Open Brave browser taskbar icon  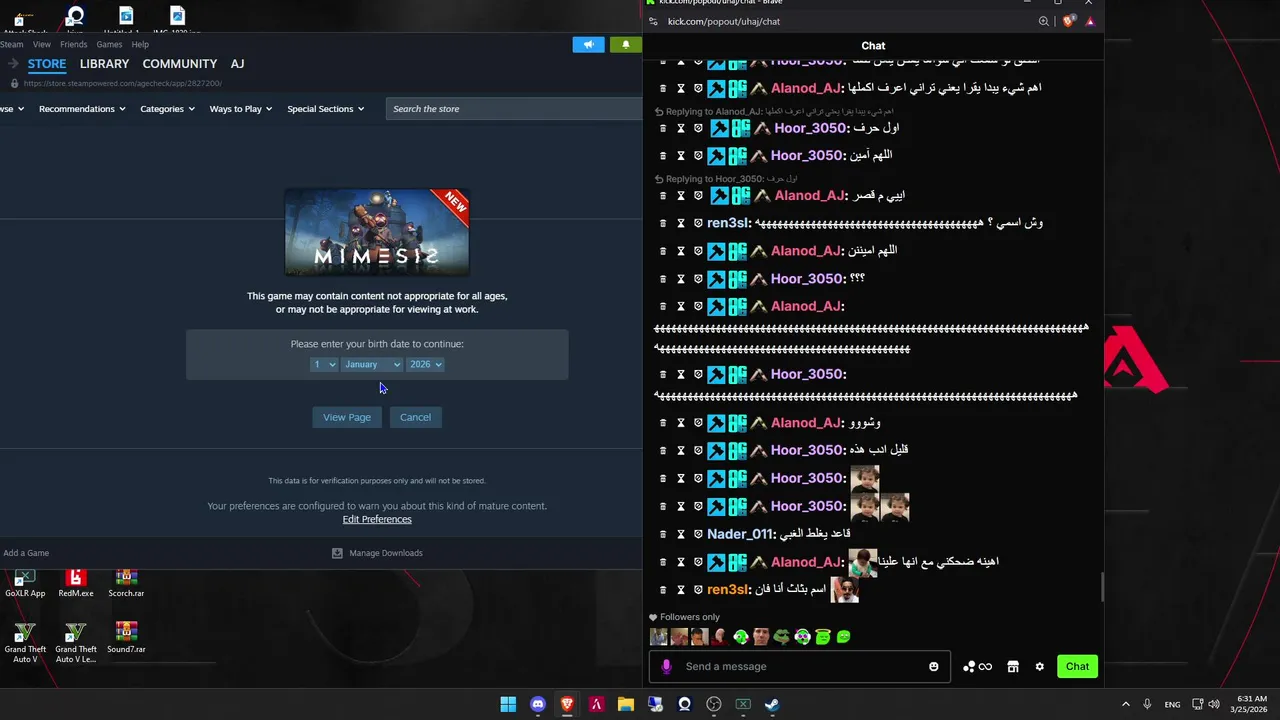pos(567,704)
